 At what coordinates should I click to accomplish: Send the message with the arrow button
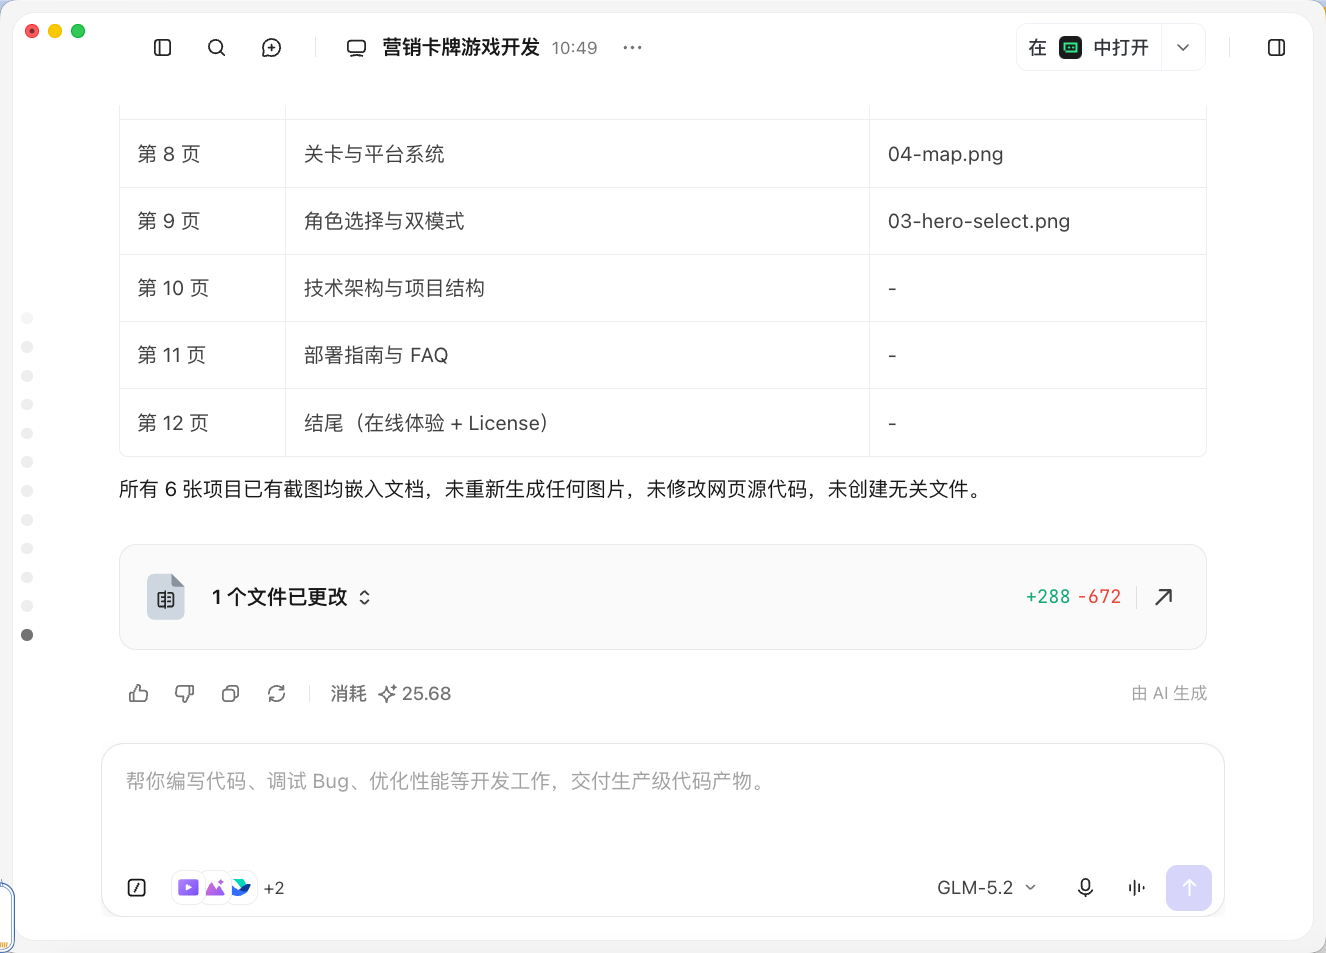[1189, 888]
